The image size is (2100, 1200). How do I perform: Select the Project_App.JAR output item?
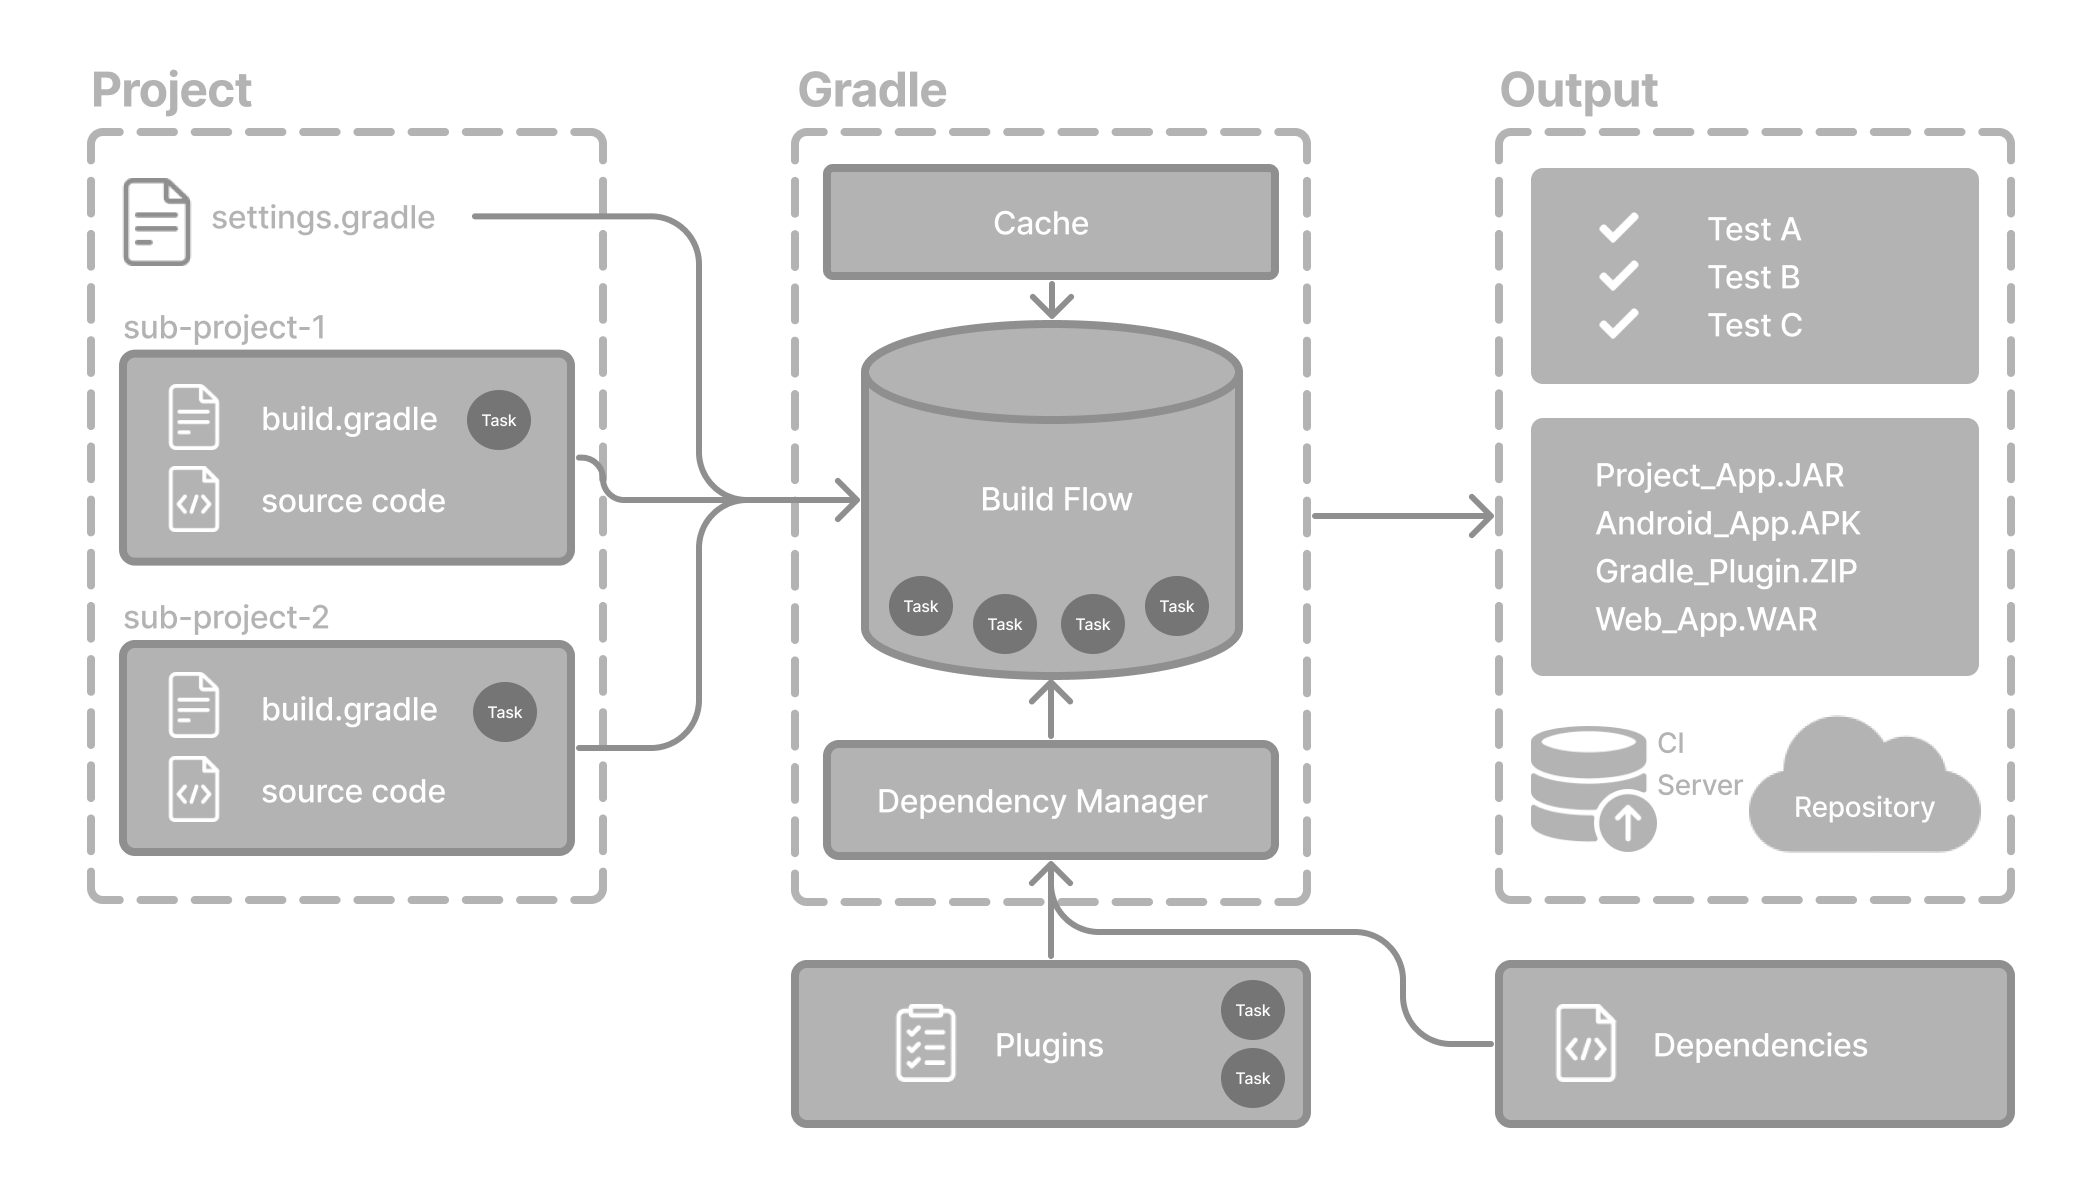[1721, 475]
